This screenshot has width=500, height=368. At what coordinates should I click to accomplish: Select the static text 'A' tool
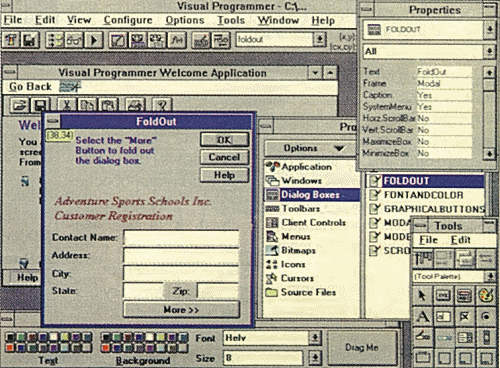(x=422, y=317)
